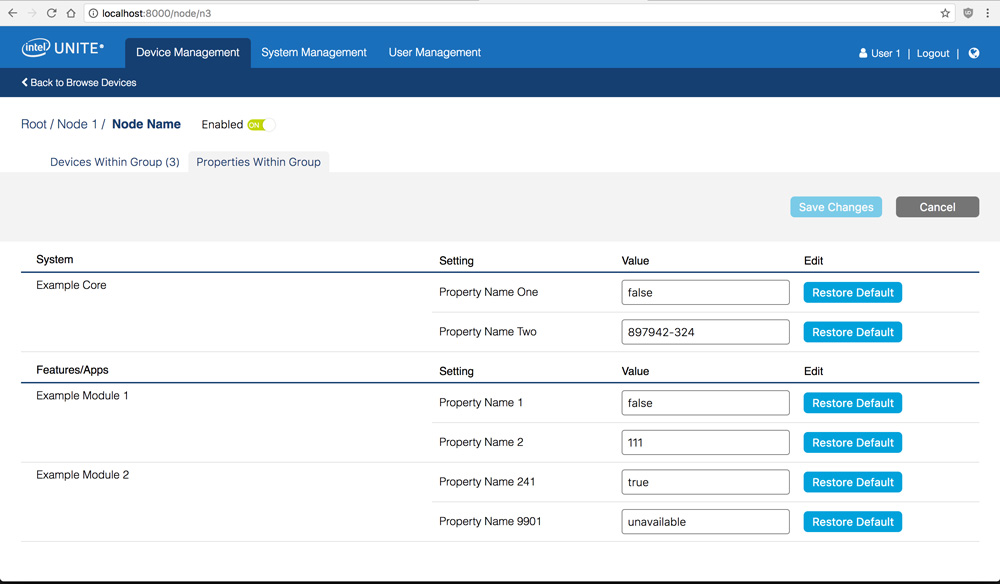This screenshot has height=584, width=1000.
Task: Click the value field containing 111
Action: 705,442
